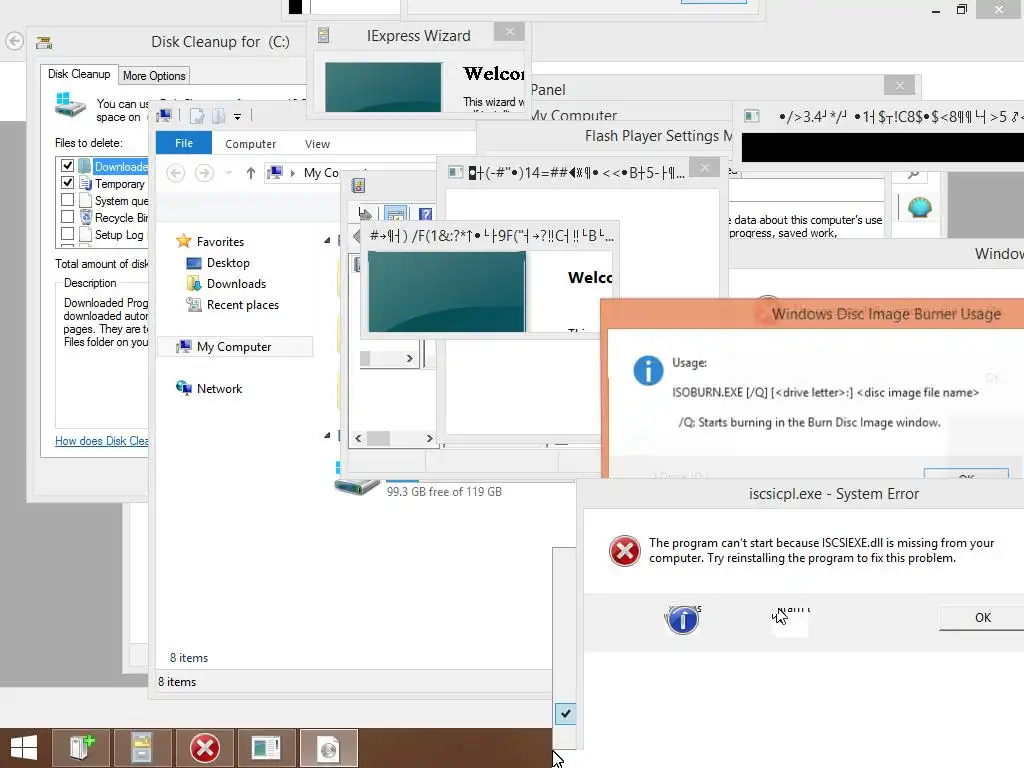
Task: Click the red error icon in System Error
Action: [624, 551]
